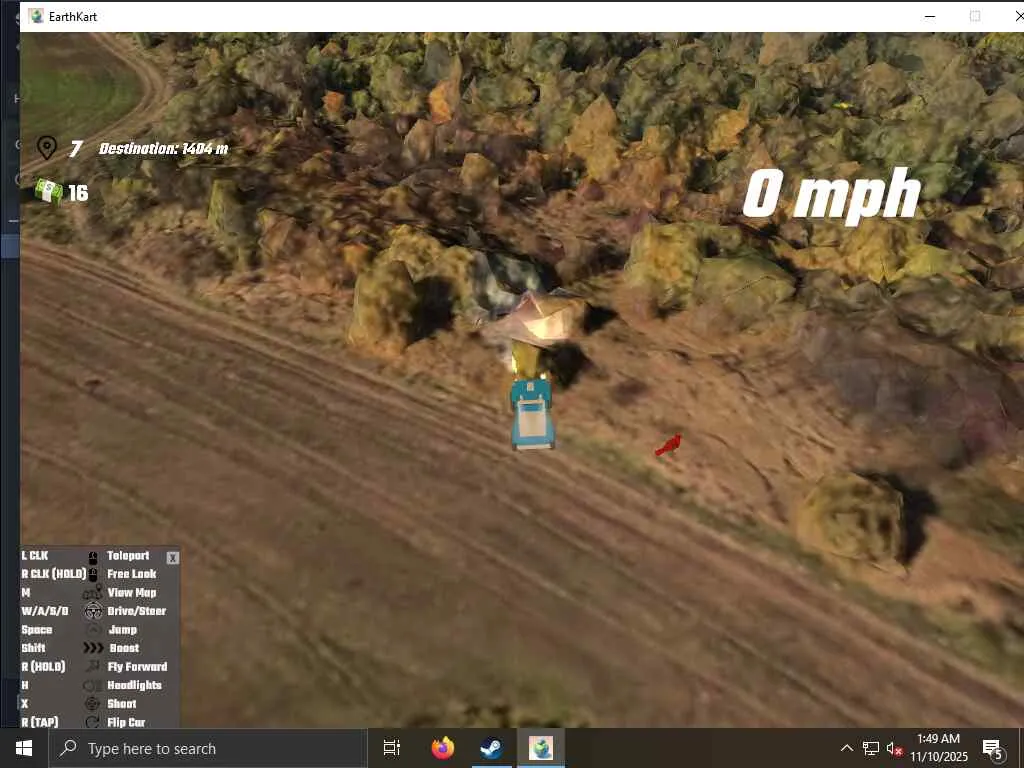Close the controls help panel with X

pyautogui.click(x=172, y=558)
